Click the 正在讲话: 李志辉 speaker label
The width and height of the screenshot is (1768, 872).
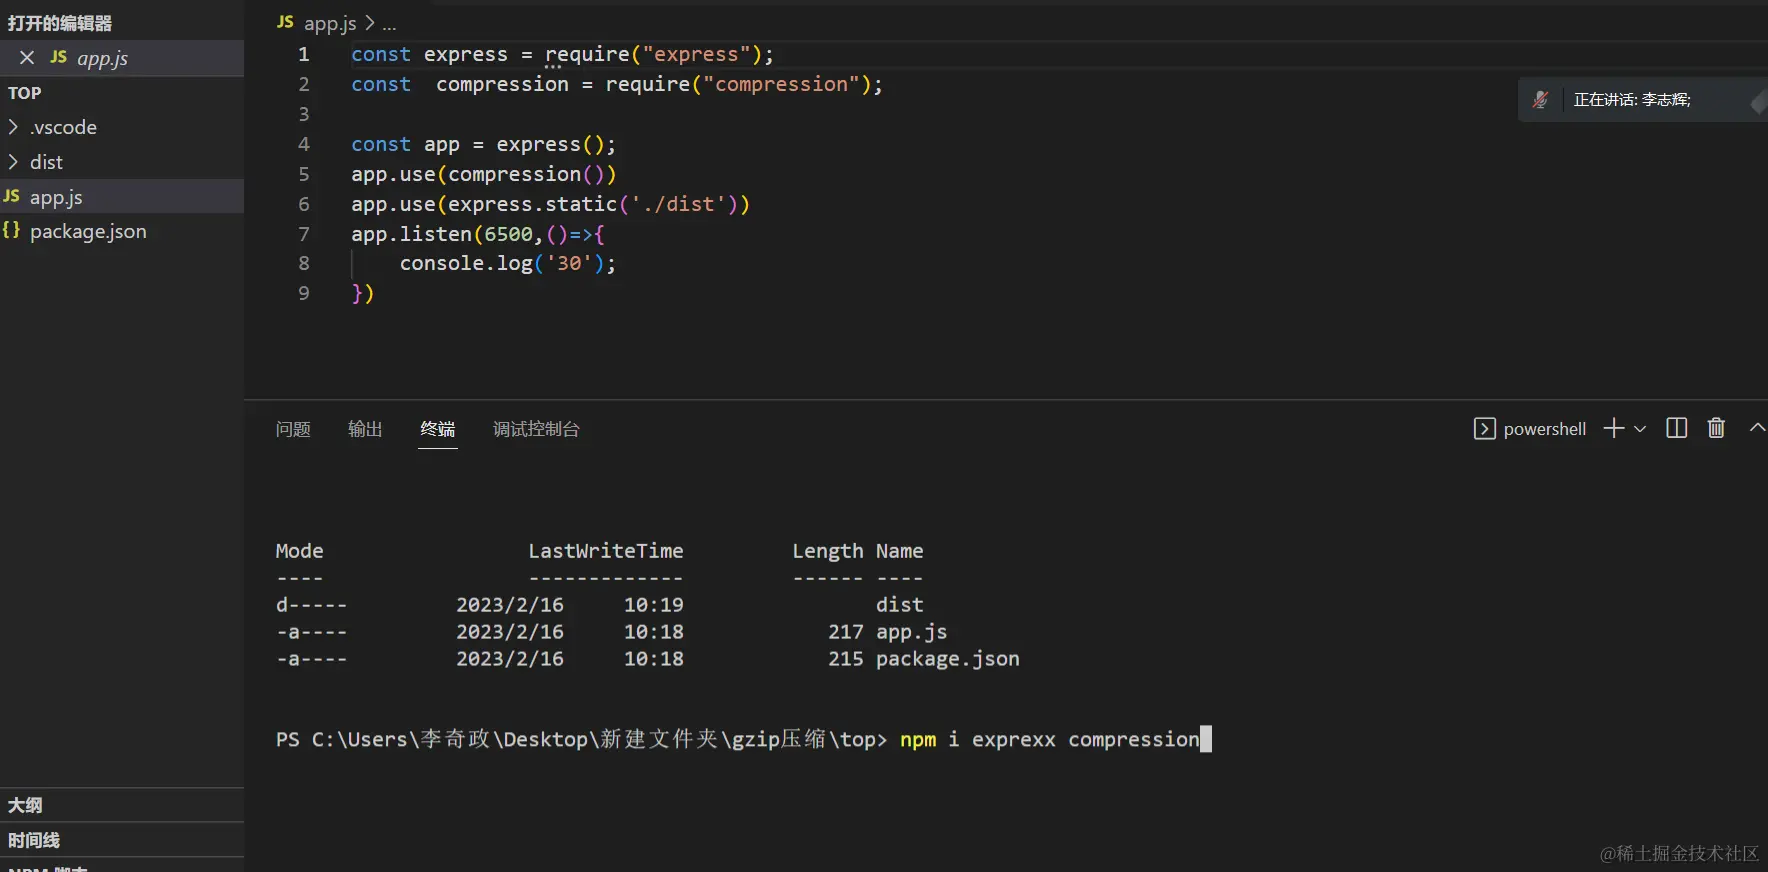click(x=1632, y=99)
